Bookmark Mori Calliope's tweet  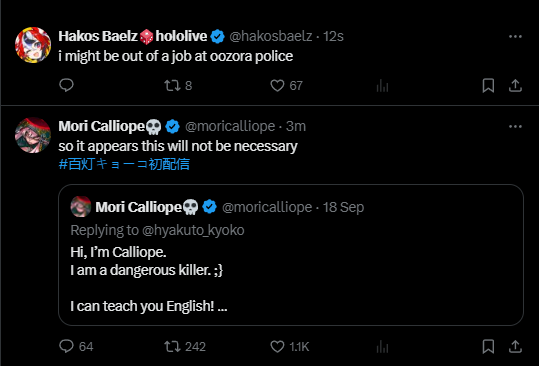tap(488, 346)
